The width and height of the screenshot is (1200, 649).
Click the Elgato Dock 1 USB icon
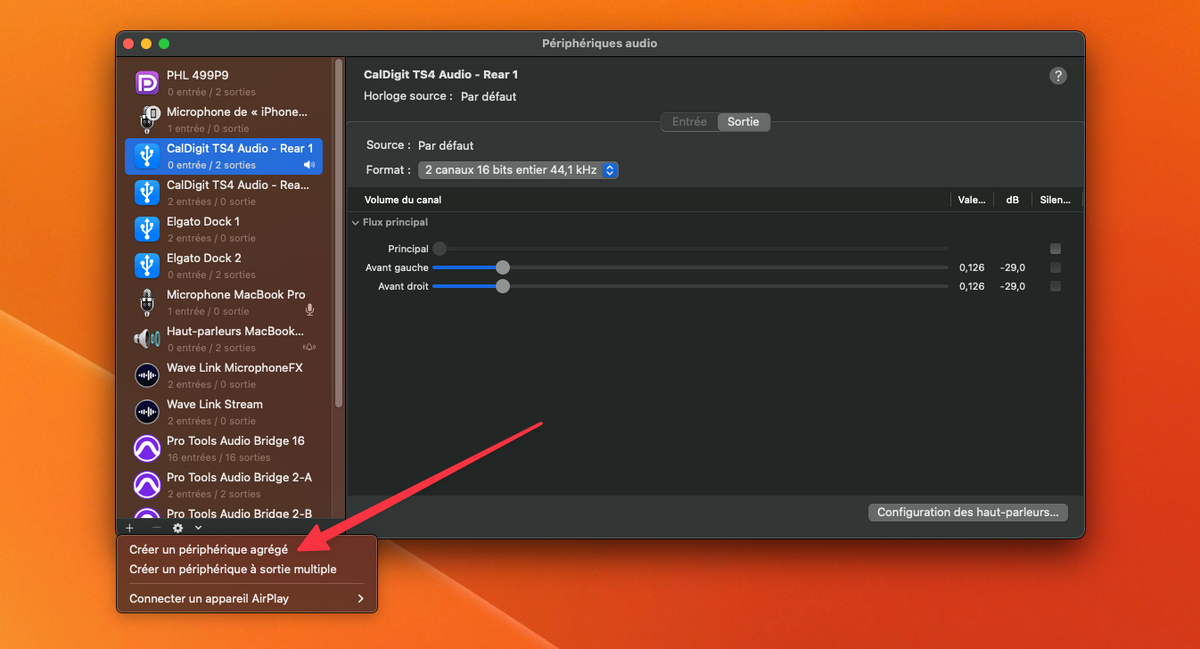point(147,229)
